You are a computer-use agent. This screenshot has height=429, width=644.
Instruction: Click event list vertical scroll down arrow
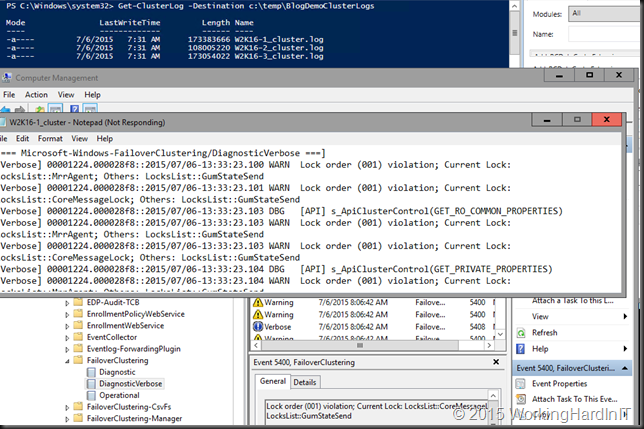point(500,334)
